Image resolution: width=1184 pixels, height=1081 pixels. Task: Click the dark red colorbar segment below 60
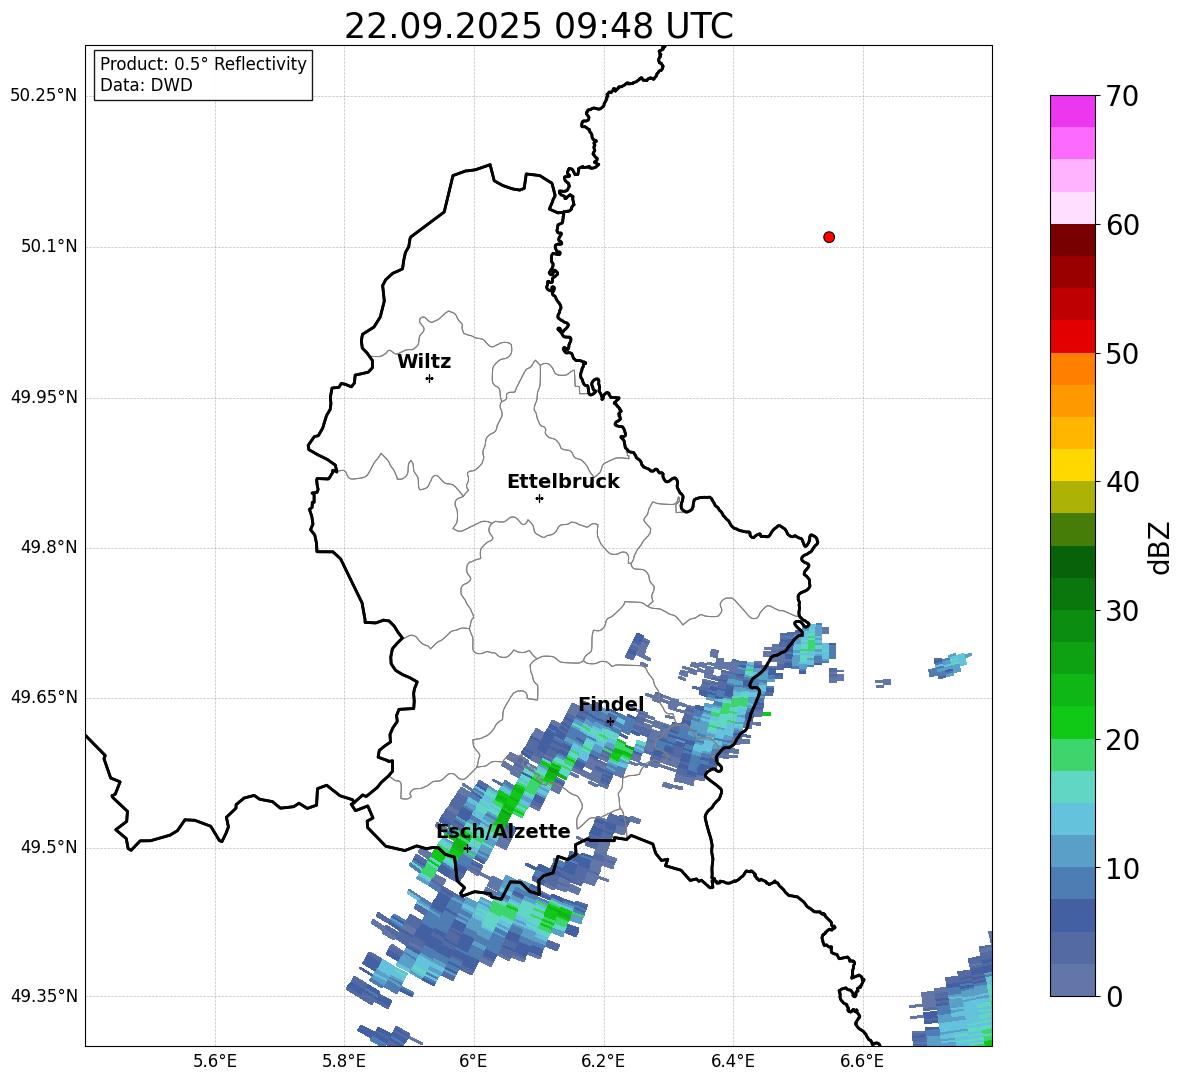1072,240
